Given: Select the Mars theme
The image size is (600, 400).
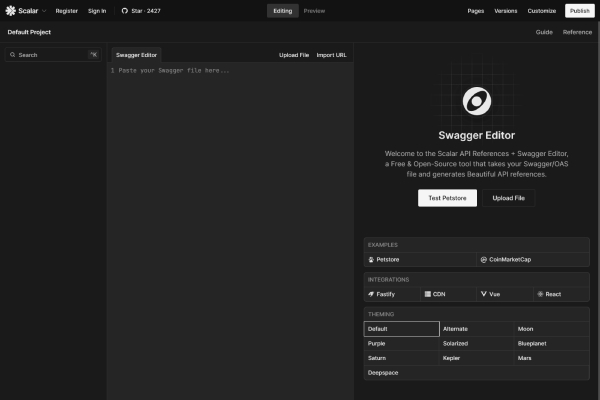Looking at the screenshot, I should (551, 358).
